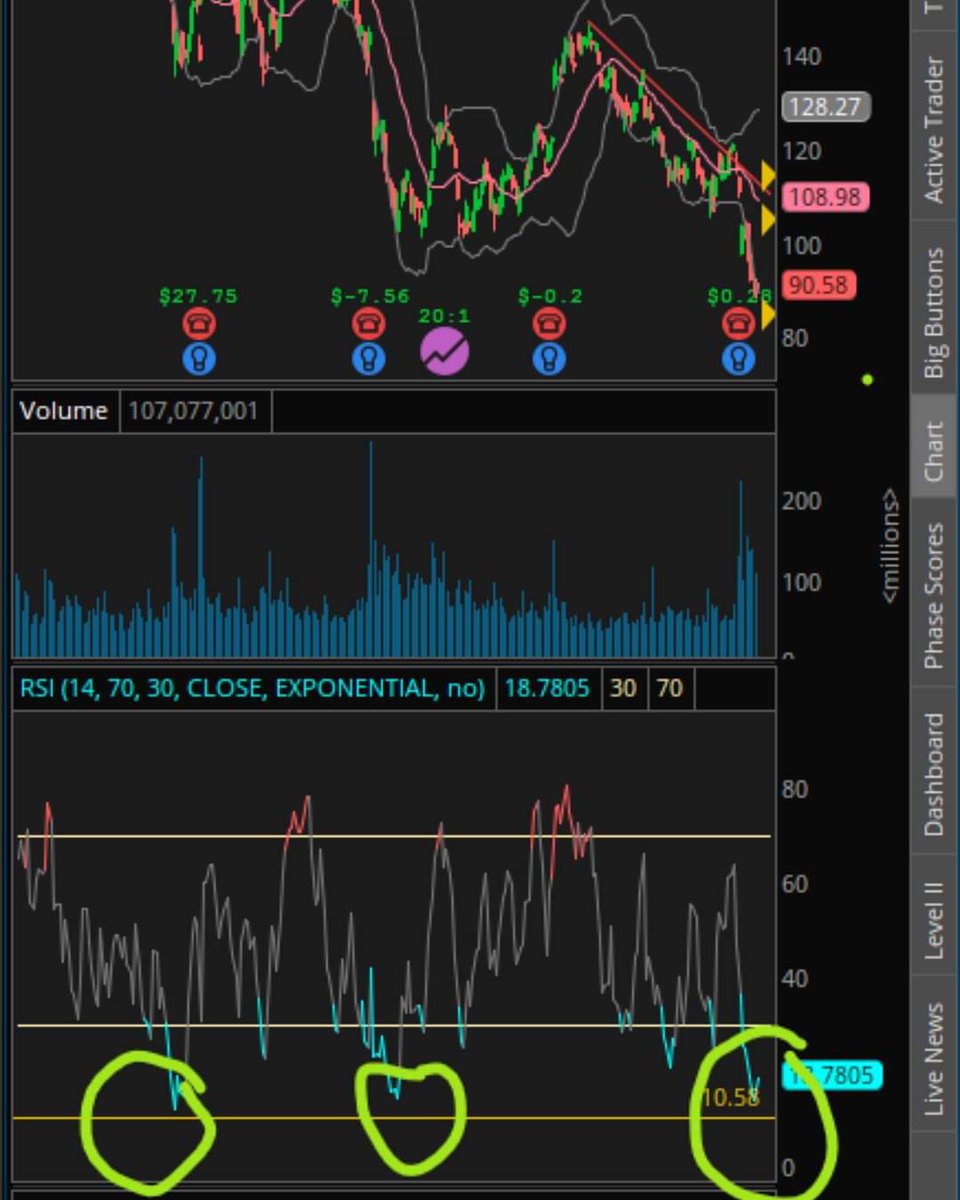Viewport: 960px width, 1200px height.
Task: Click the yellow arrow marker beside 108.98
Action: pyautogui.click(x=768, y=220)
